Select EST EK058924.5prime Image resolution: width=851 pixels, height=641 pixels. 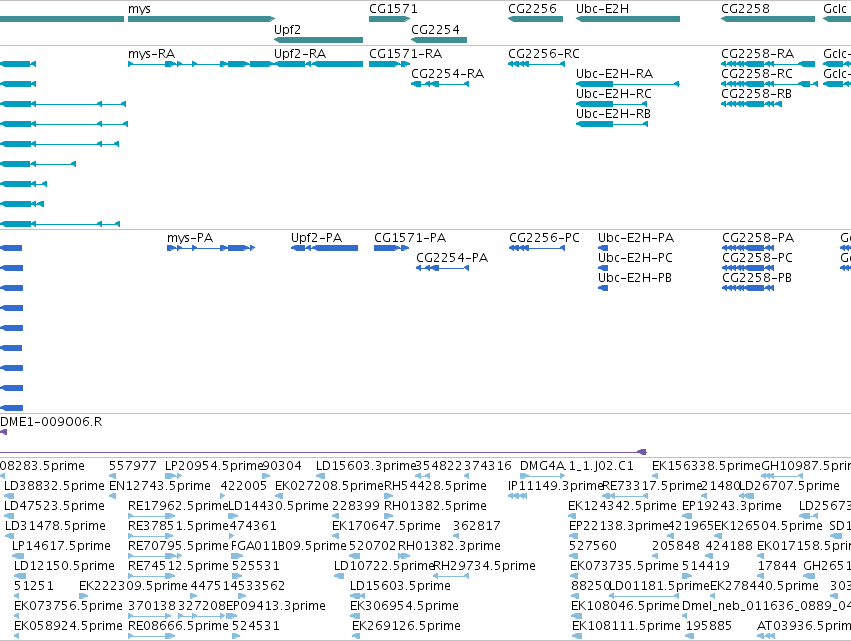point(68,626)
